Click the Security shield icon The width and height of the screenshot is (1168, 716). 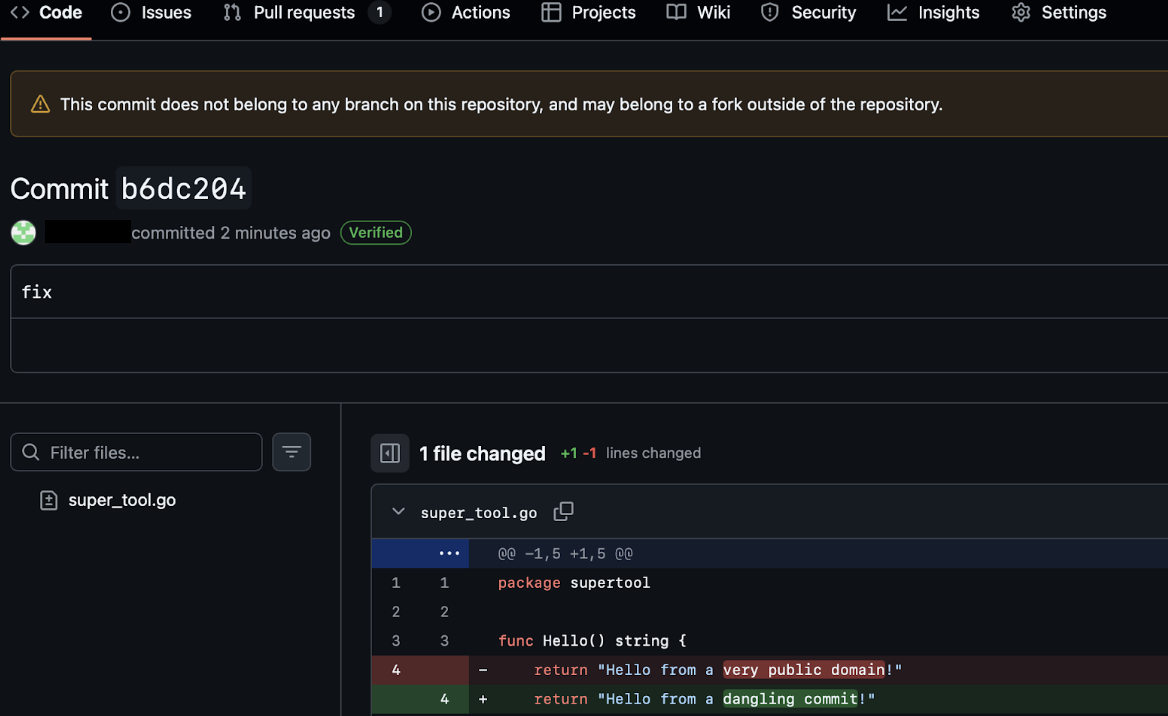tap(769, 13)
